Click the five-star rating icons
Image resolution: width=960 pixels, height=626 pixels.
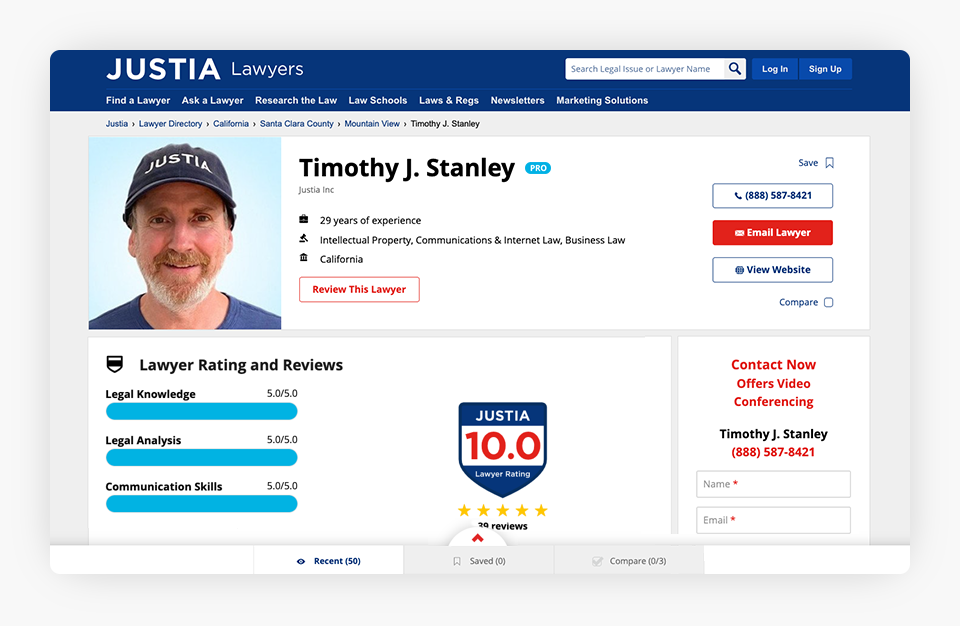pos(502,510)
